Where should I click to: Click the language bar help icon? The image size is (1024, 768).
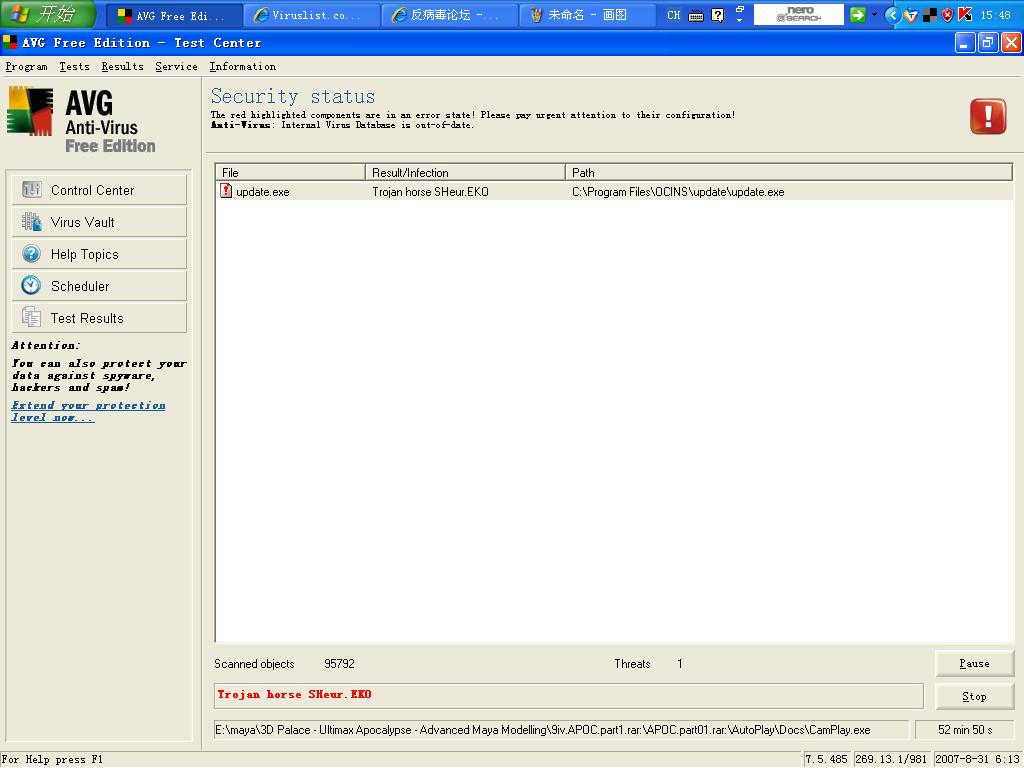point(718,15)
